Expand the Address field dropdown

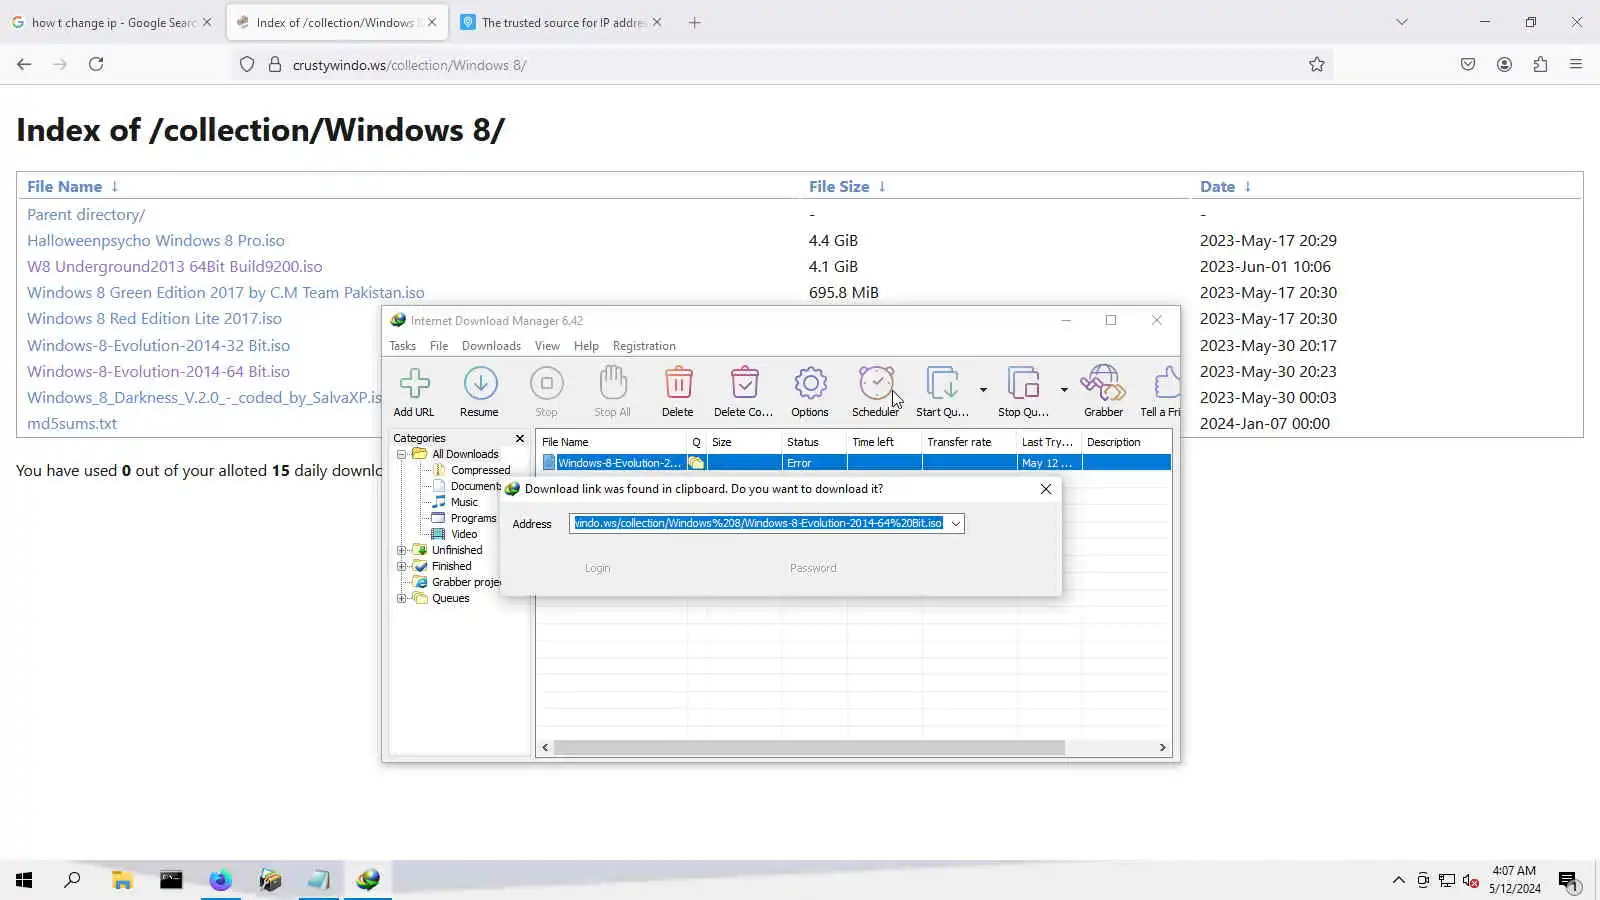955,524
